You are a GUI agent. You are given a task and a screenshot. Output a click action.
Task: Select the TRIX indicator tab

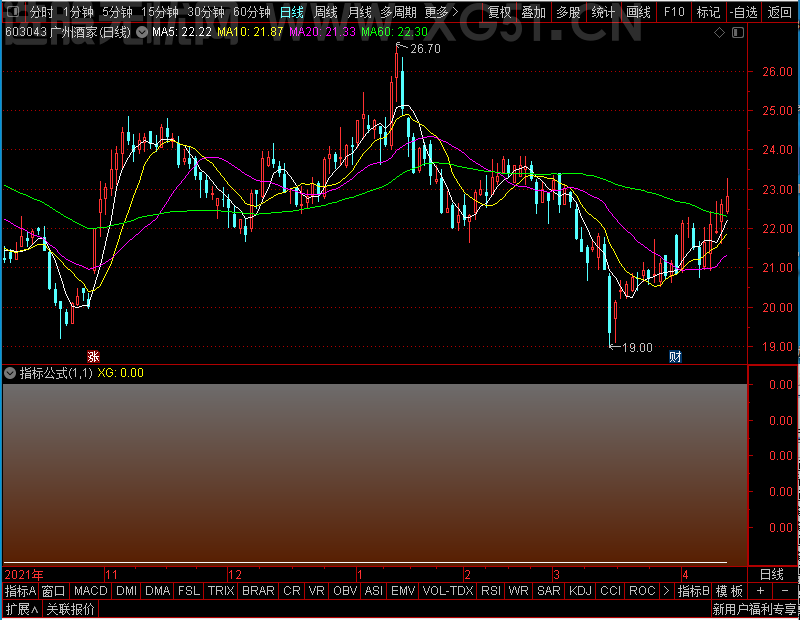click(221, 591)
